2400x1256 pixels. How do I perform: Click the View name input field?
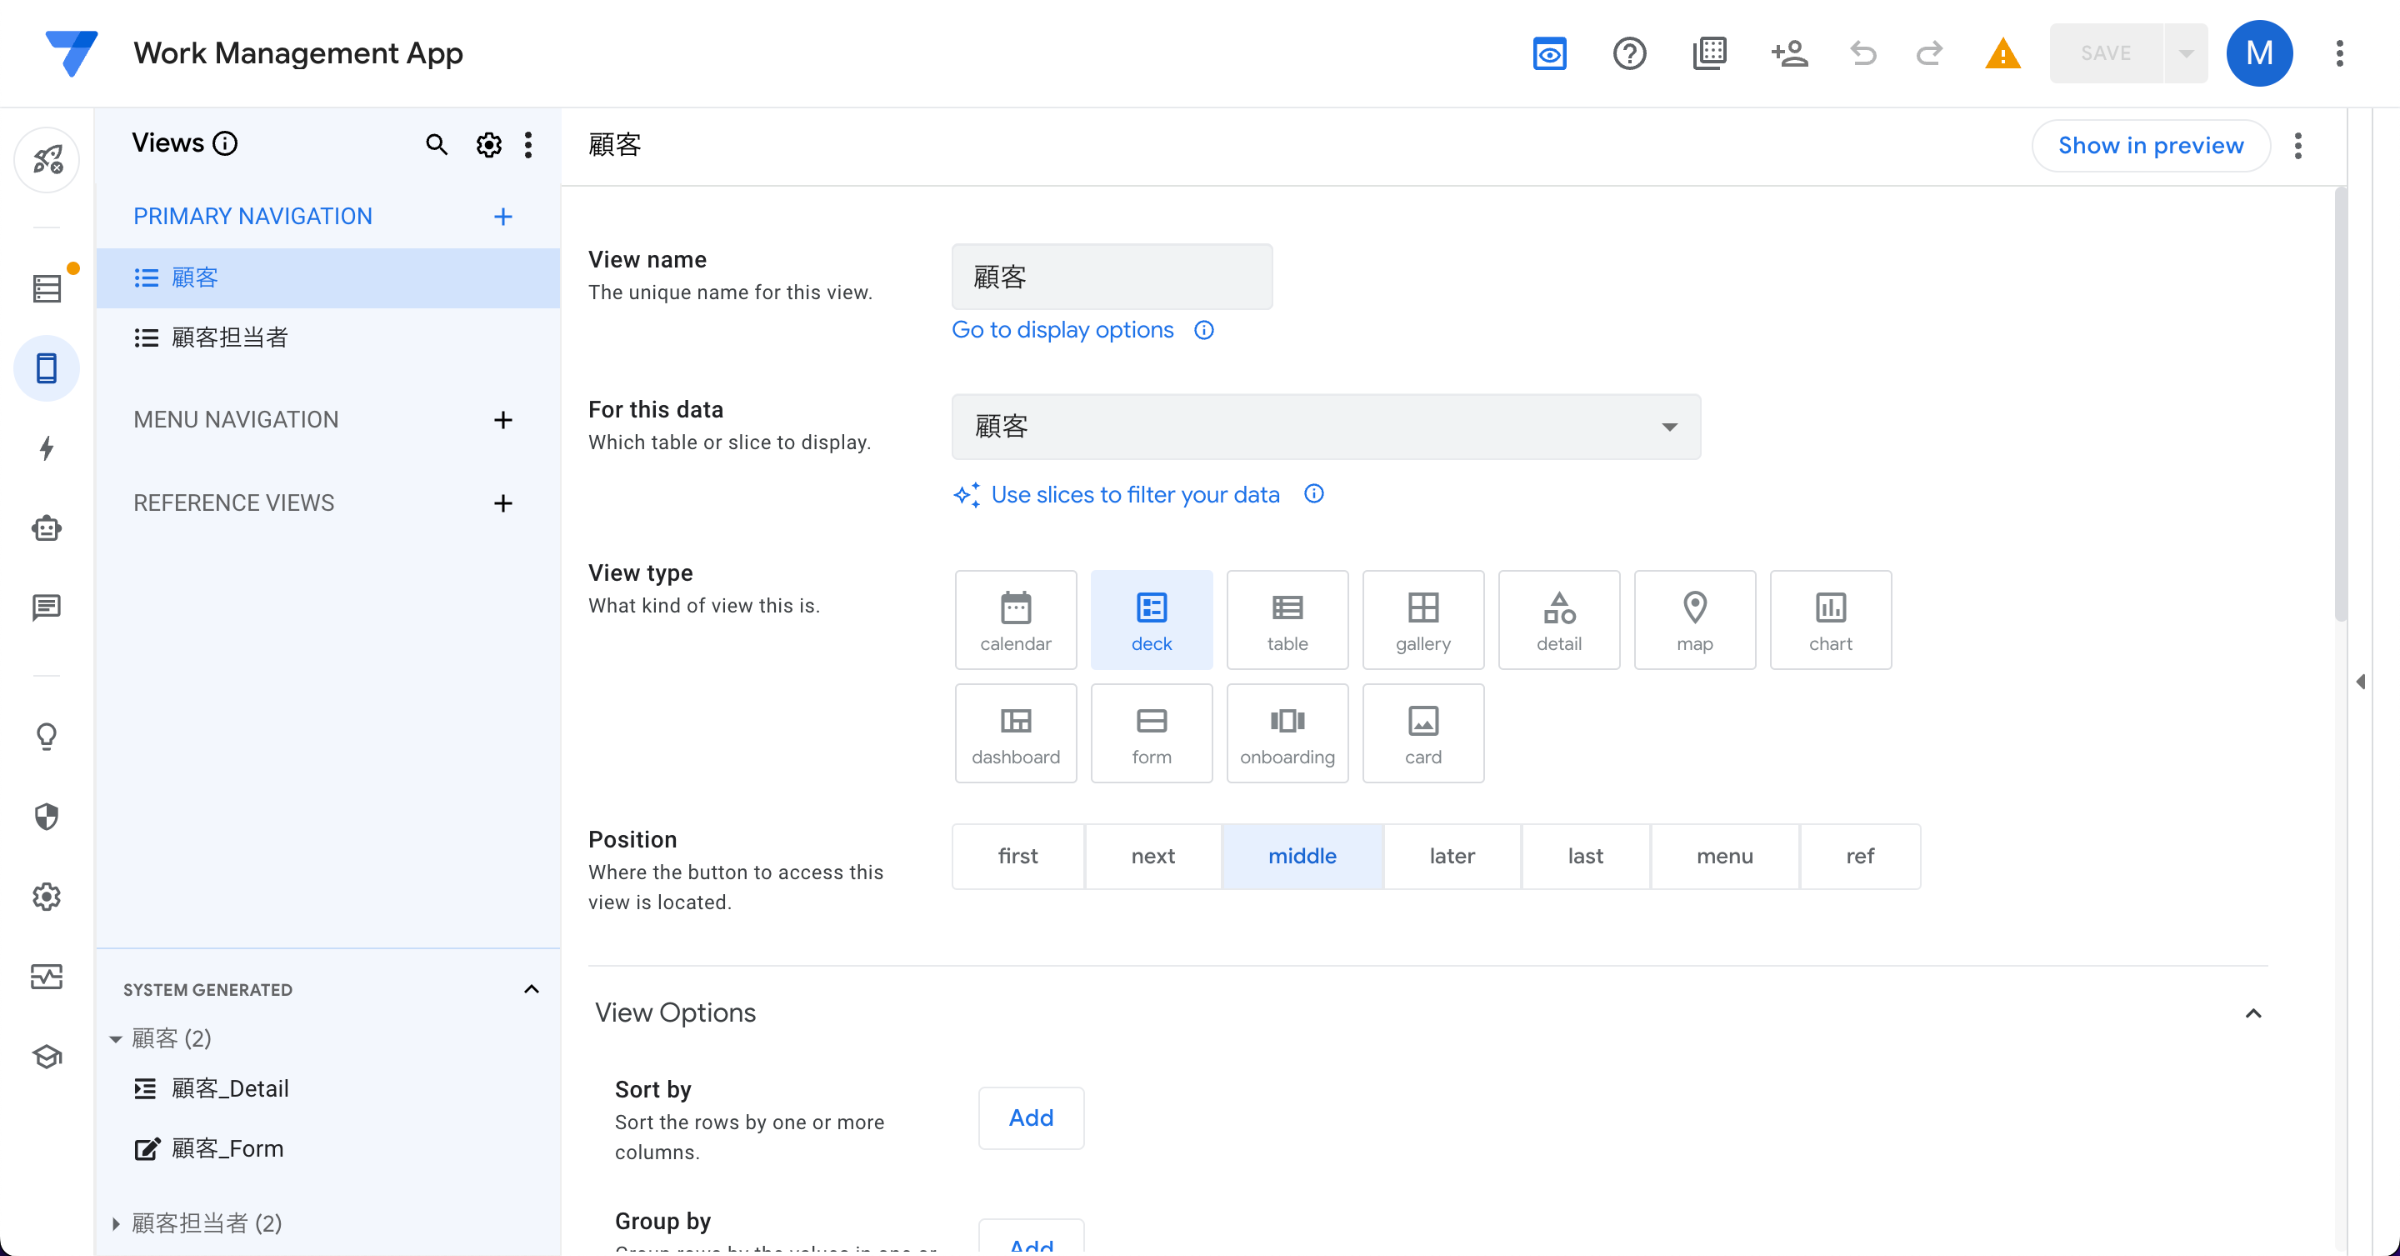coord(1111,277)
